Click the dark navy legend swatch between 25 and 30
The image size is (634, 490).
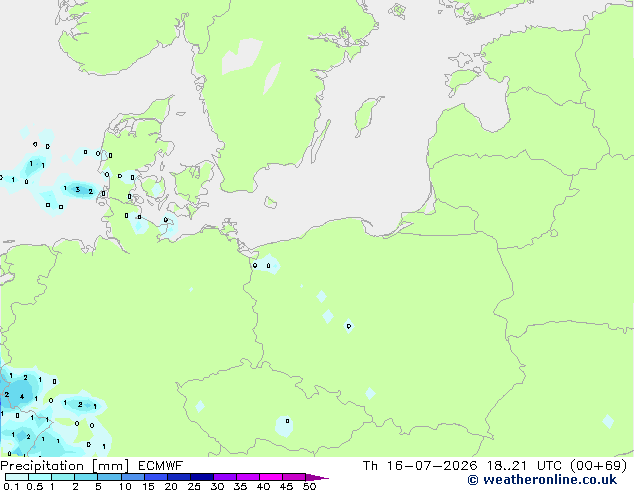(202, 477)
